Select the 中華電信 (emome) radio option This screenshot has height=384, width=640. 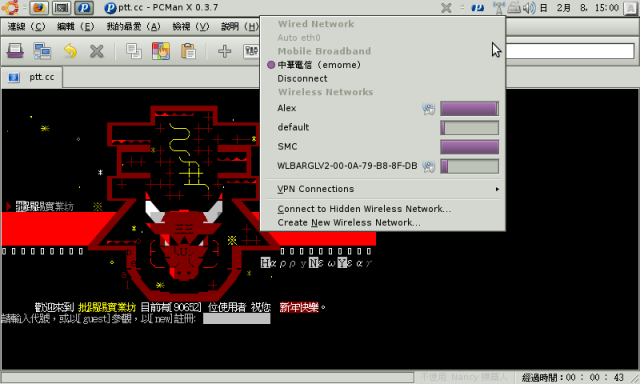pos(271,65)
